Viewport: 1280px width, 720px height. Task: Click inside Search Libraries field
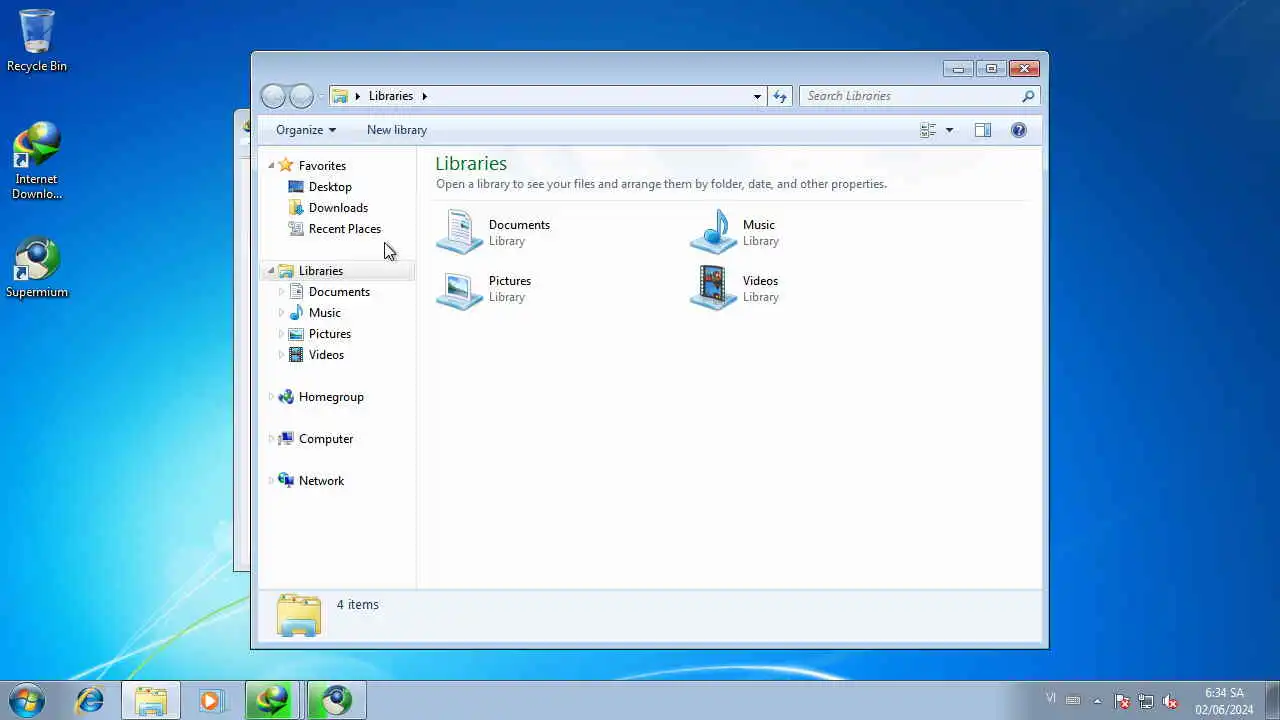[910, 96]
